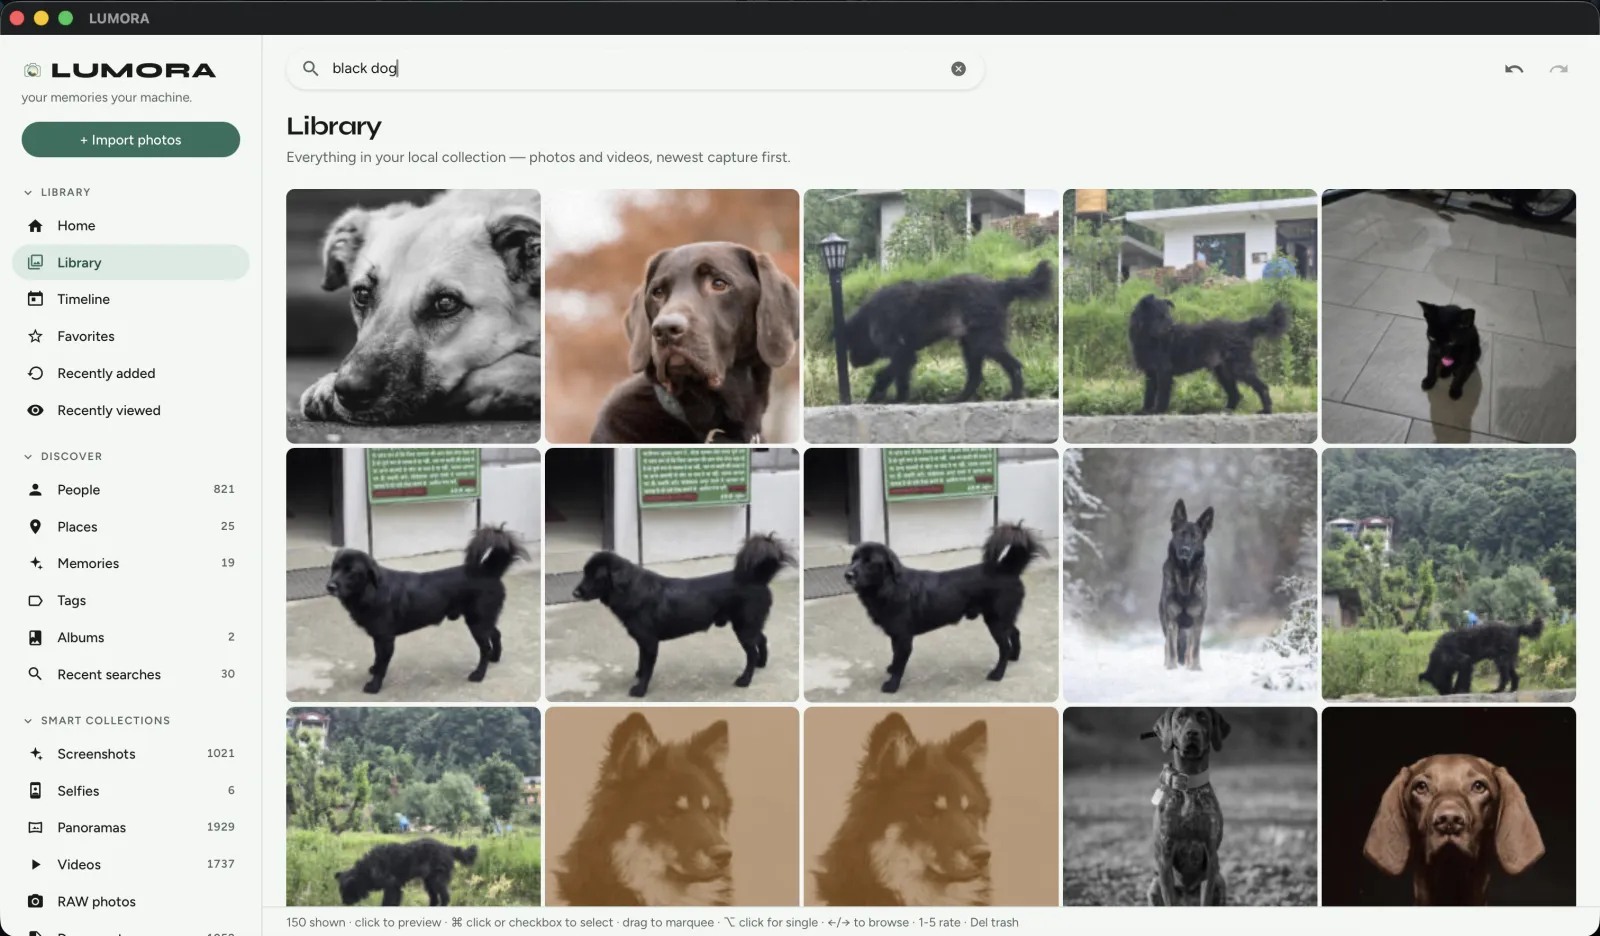Click the Recently added clock icon
Screen dimensions: 1600x936
35,373
